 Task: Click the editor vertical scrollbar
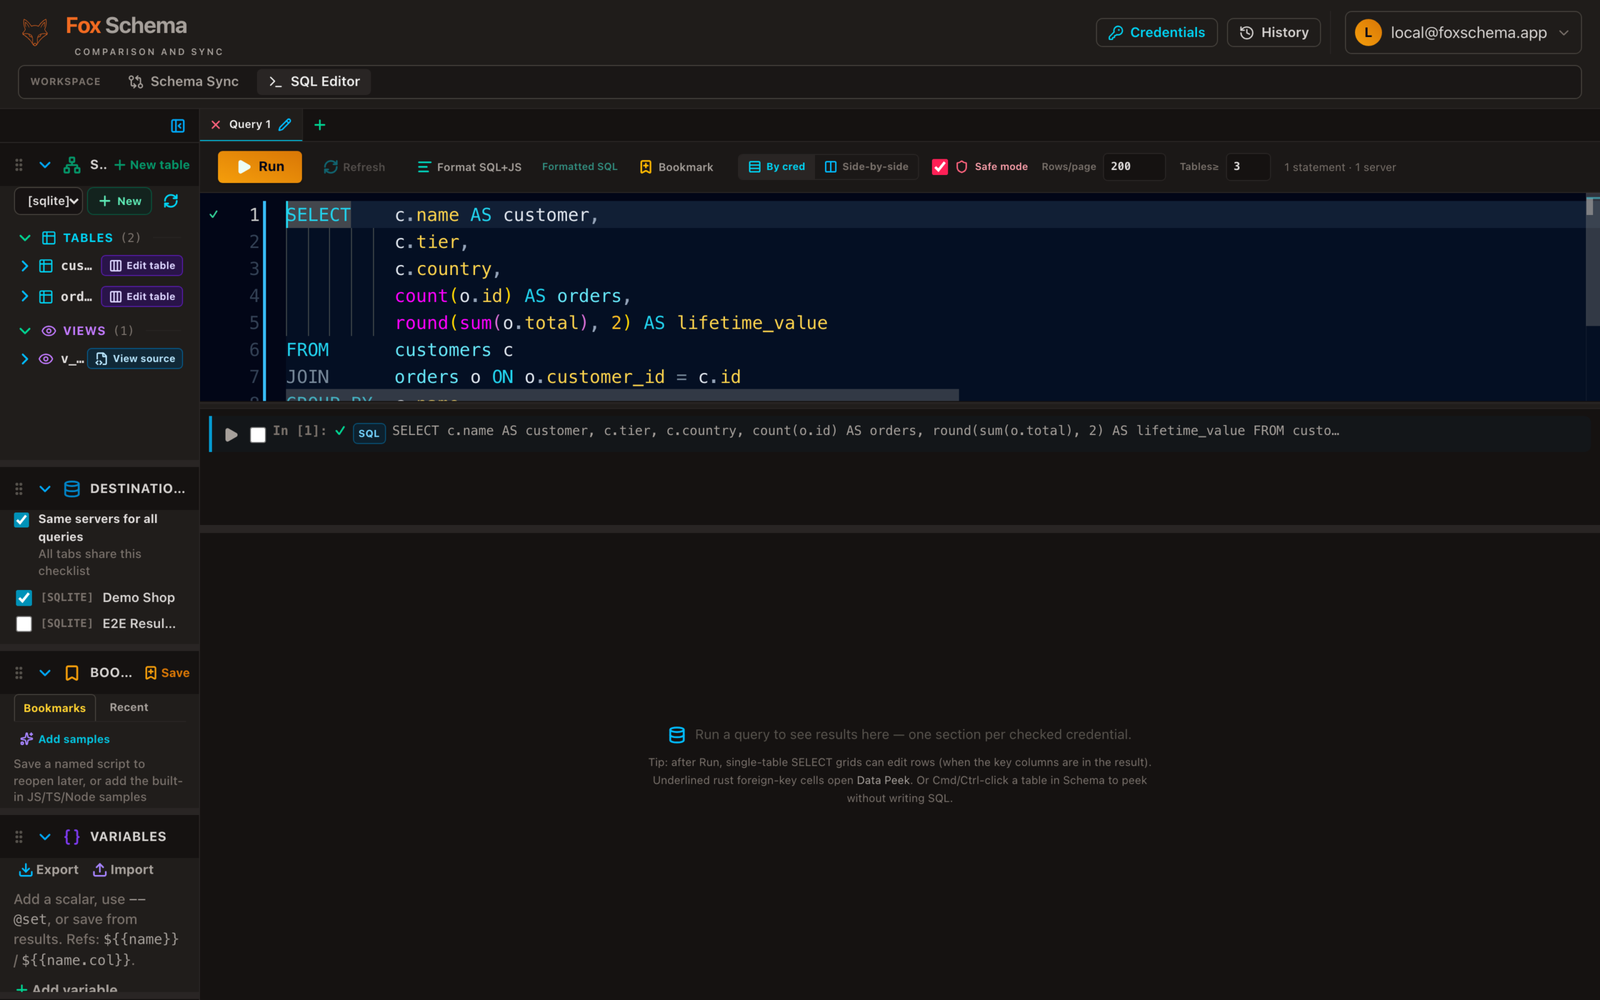[x=1593, y=260]
